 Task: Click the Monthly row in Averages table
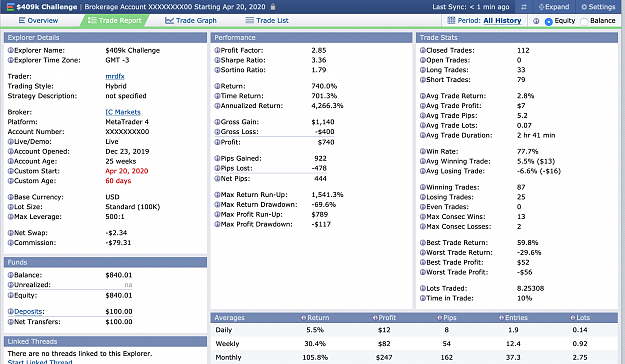coord(414,357)
